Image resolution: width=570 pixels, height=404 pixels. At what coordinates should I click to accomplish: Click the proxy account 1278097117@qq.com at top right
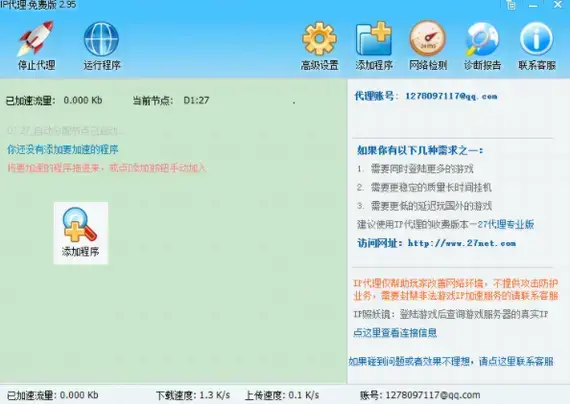[x=451, y=96]
